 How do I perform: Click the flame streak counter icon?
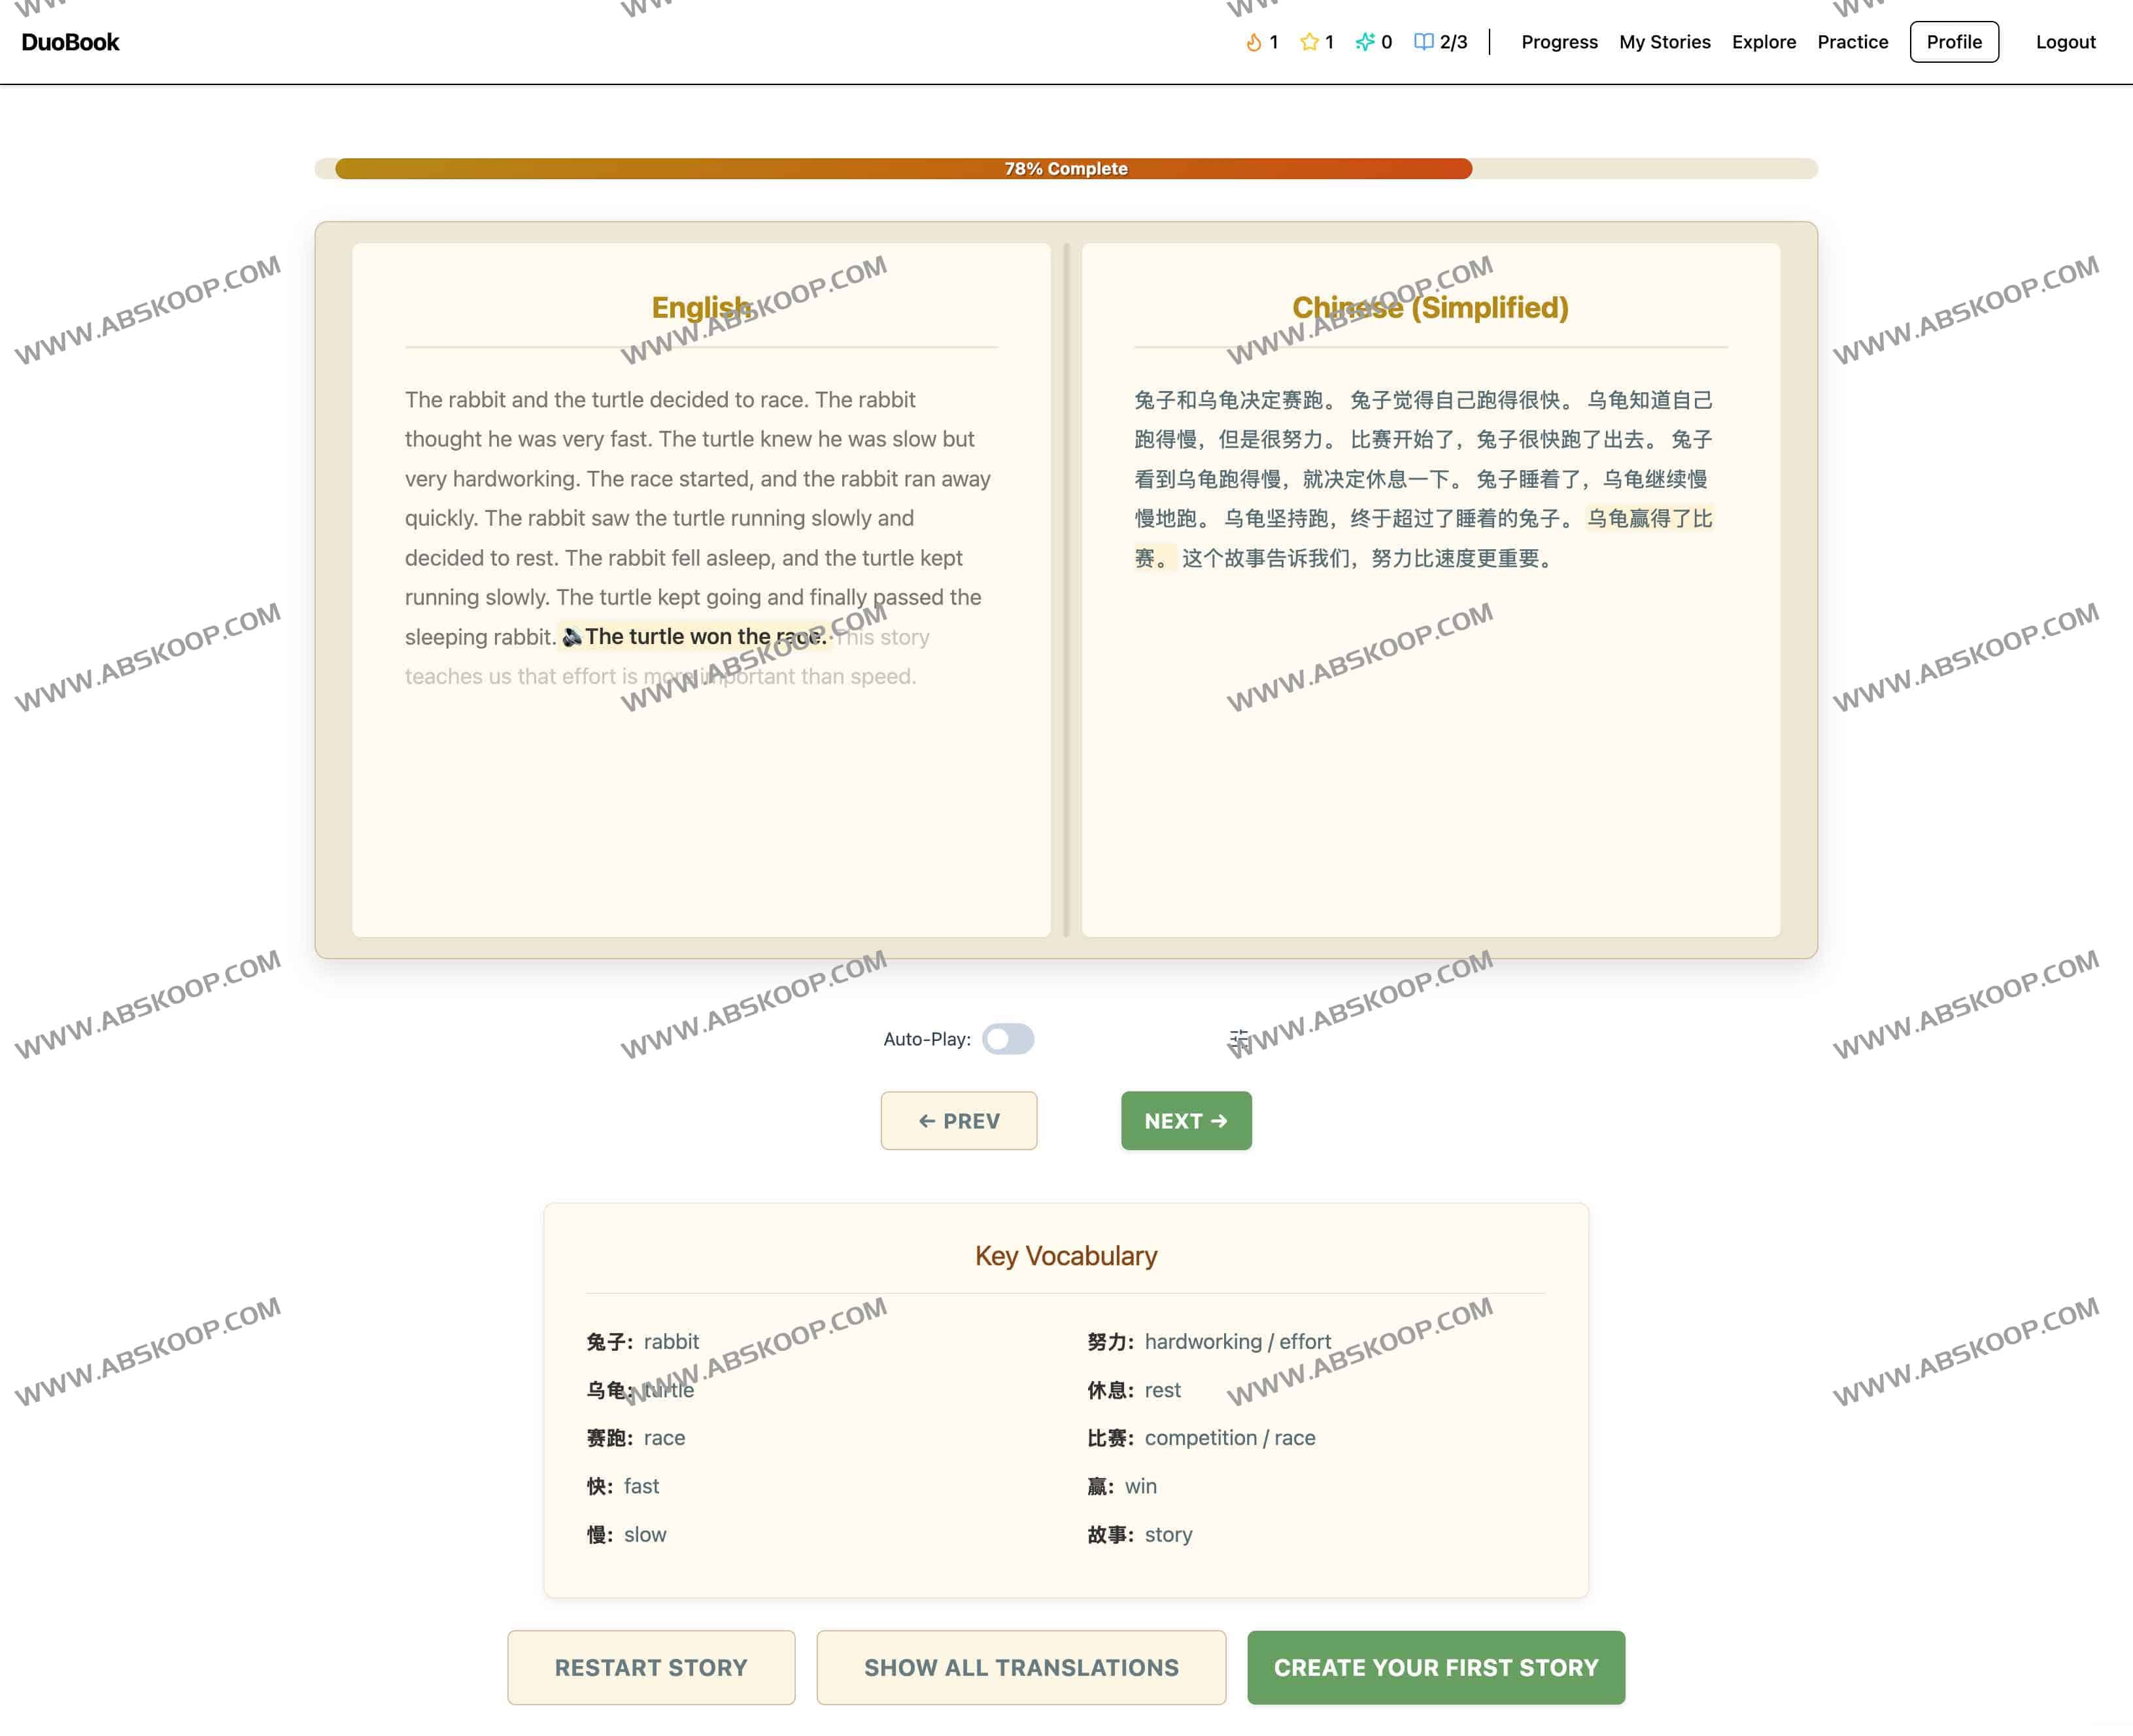pyautogui.click(x=1255, y=41)
